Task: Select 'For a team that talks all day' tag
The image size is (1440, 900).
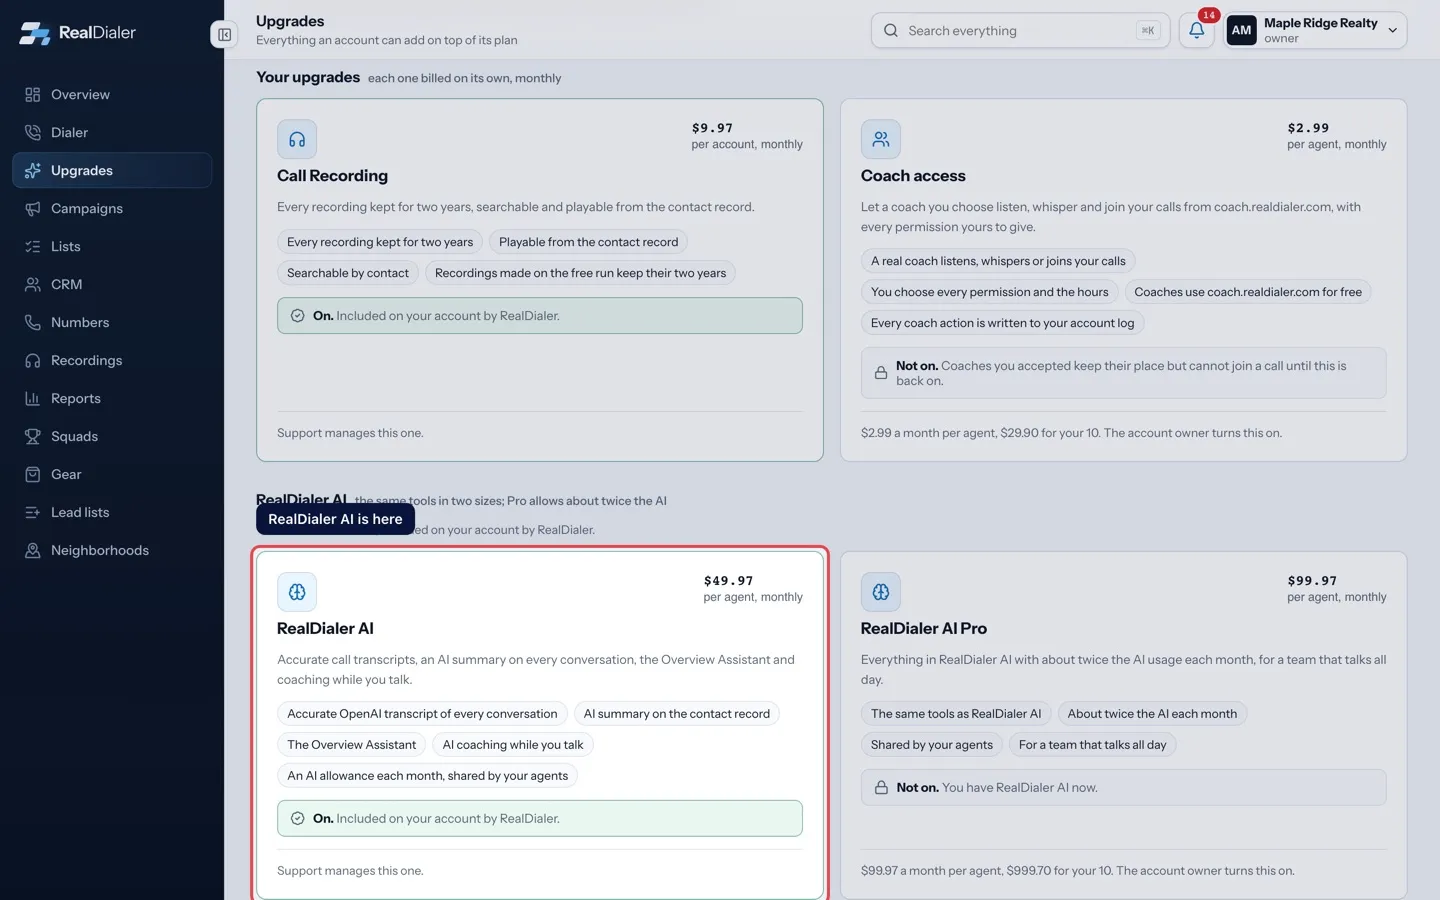Action: pos(1093,745)
